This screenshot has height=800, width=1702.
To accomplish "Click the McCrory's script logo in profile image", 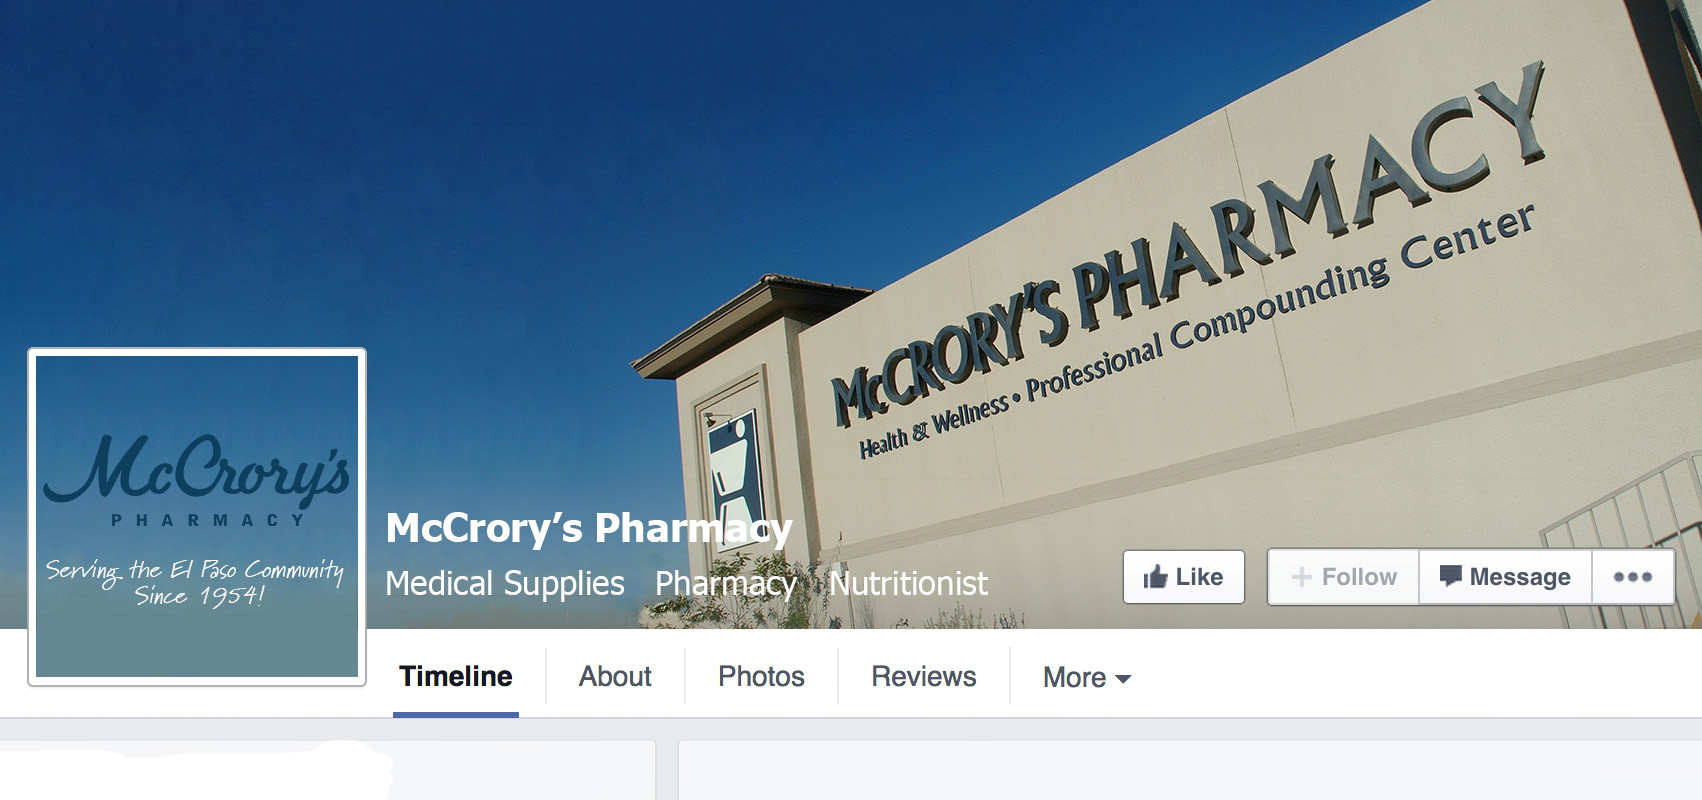I will [197, 468].
